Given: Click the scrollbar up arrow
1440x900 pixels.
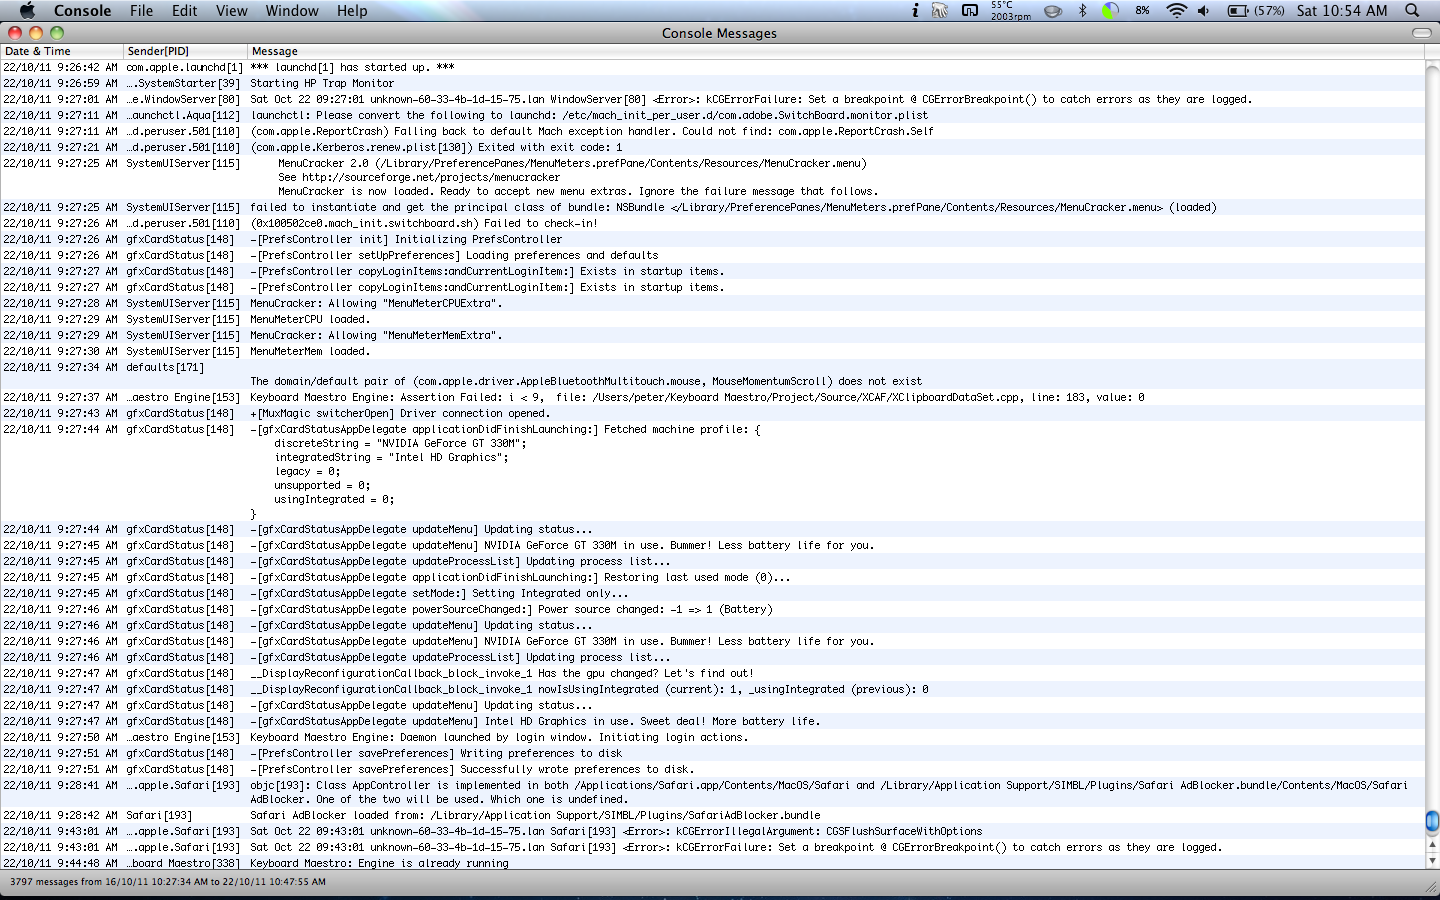Looking at the screenshot, I should pos(1432,845).
